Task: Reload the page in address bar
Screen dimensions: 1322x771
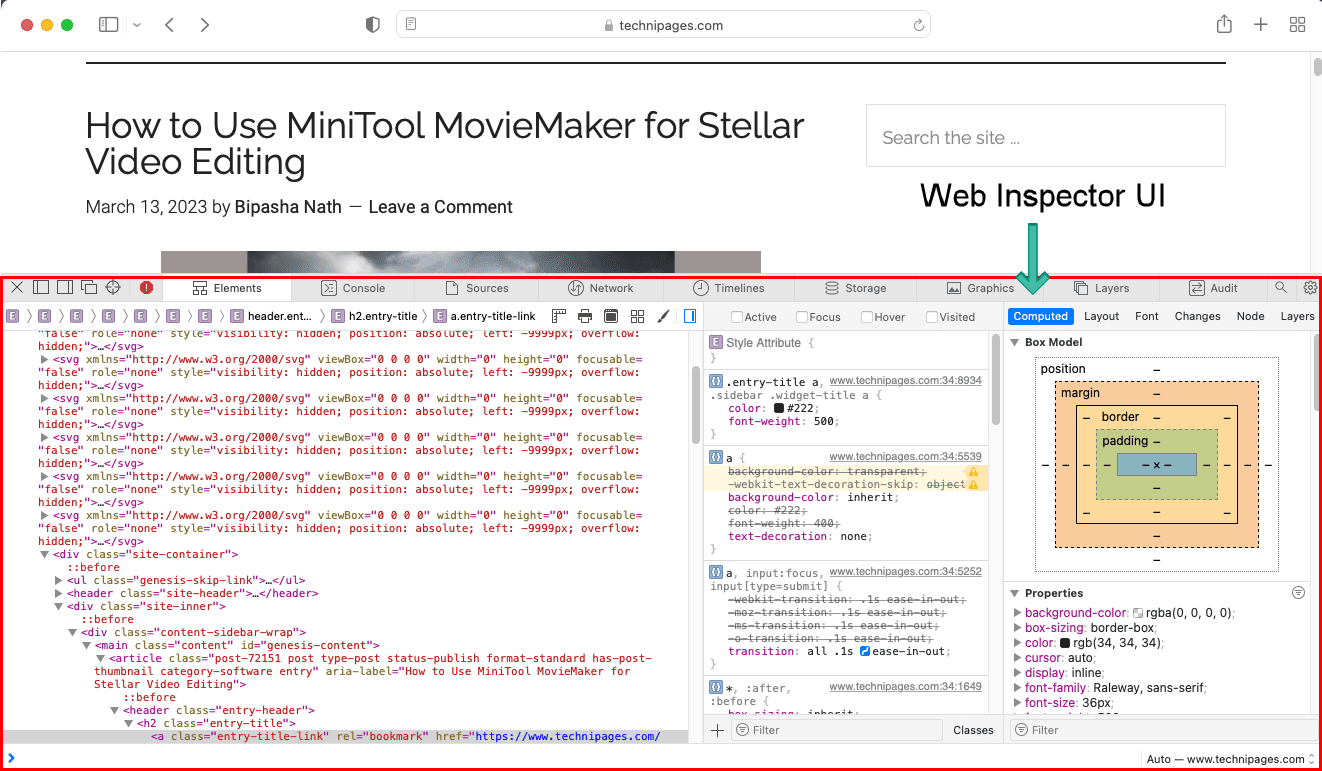Action: coord(918,25)
